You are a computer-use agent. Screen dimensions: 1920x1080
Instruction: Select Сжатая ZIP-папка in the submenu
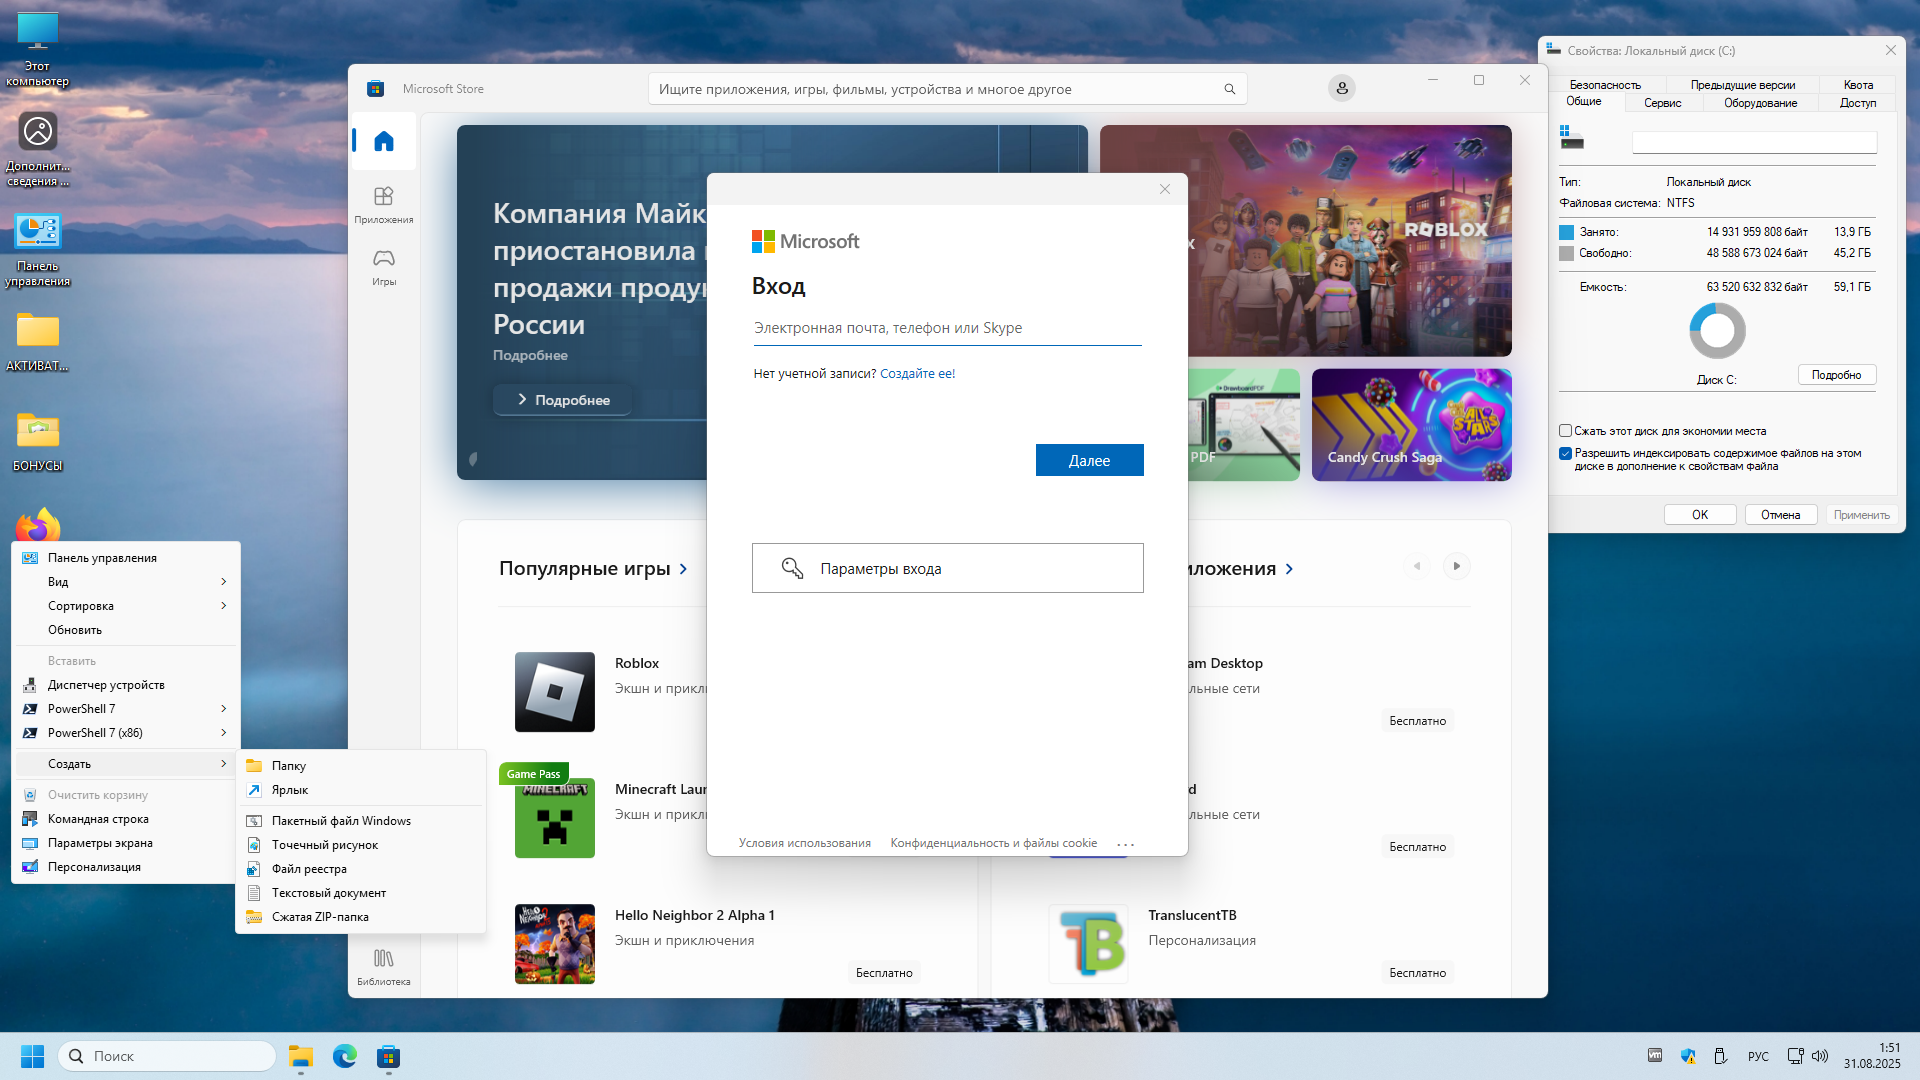tap(360, 917)
